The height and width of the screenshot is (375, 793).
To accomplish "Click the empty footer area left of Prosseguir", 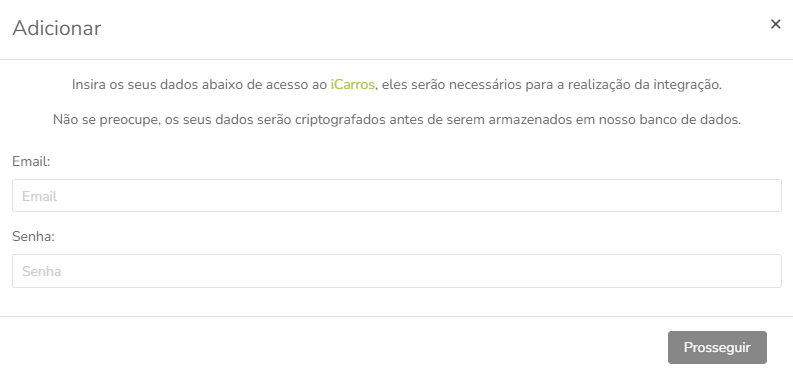I will coord(334,348).
